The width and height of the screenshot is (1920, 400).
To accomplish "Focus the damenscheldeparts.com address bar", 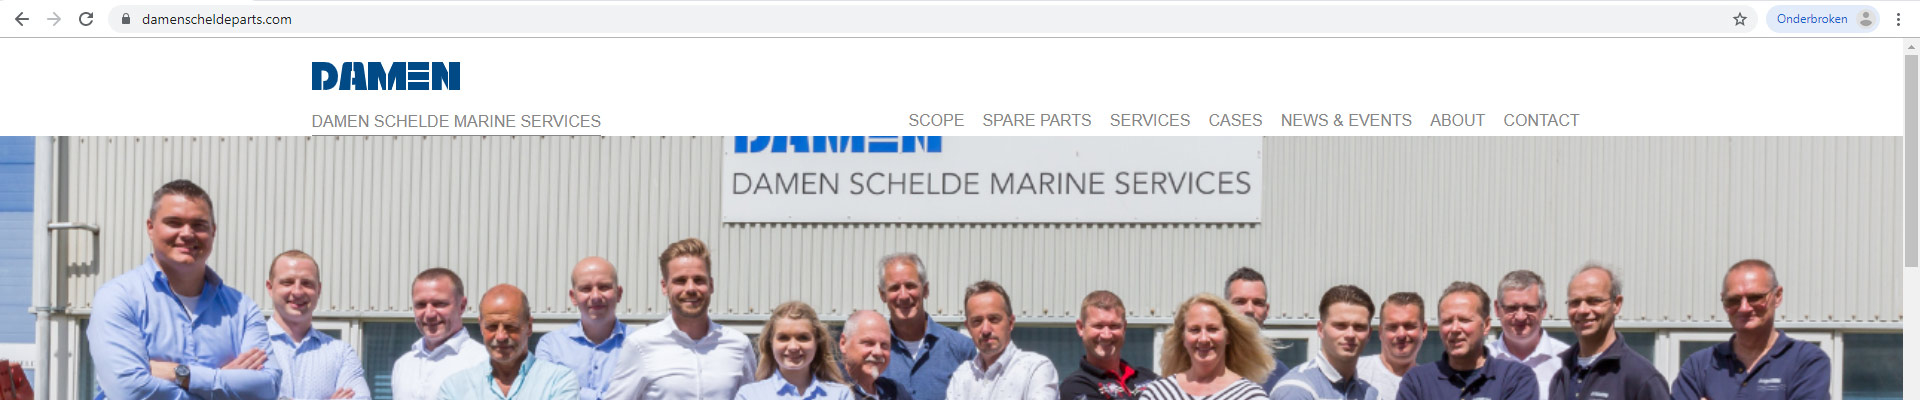I will pos(930,19).
